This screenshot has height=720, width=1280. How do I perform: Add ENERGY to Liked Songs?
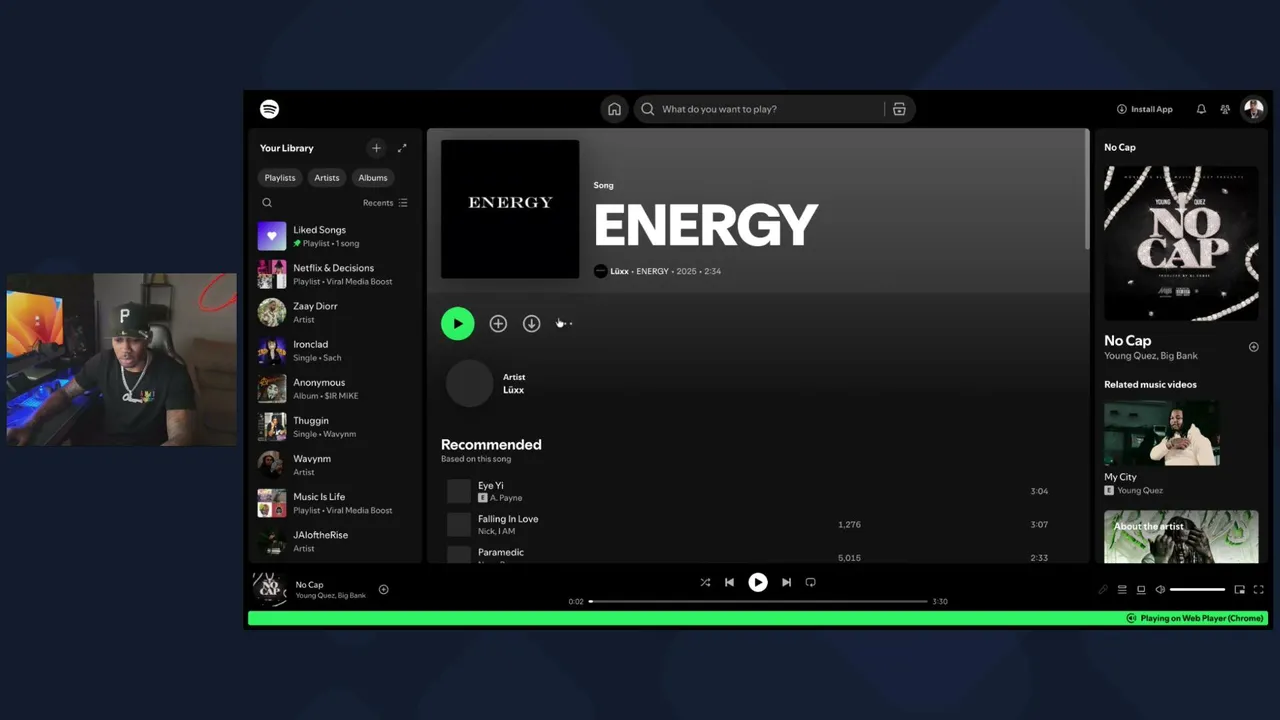coord(498,323)
